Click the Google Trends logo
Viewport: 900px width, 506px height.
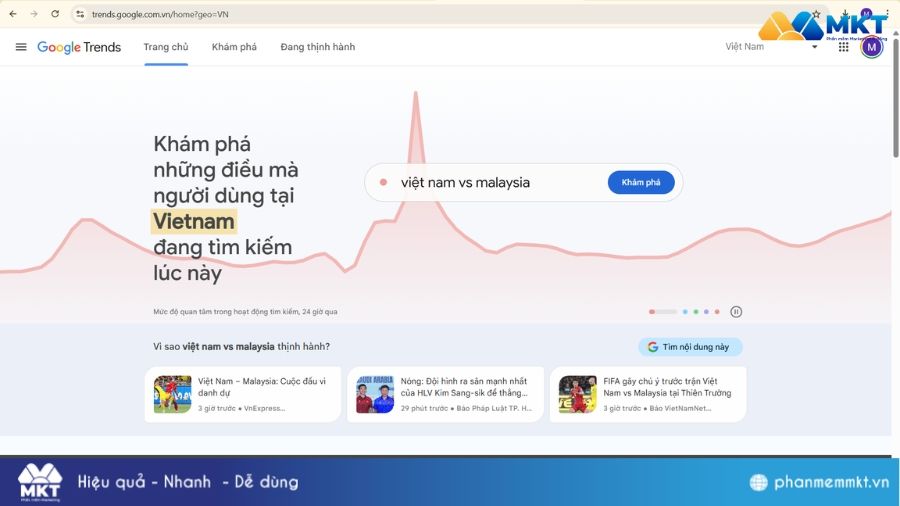(79, 47)
